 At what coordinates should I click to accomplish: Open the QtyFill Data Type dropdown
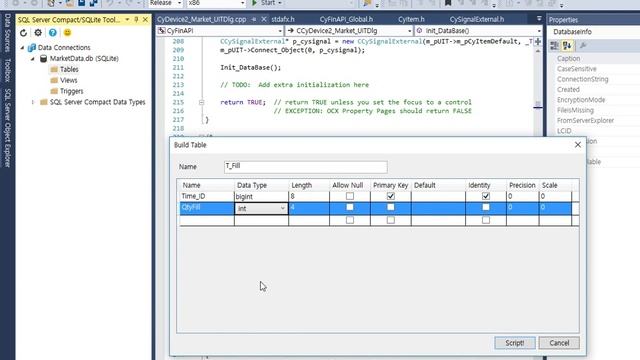282,209
